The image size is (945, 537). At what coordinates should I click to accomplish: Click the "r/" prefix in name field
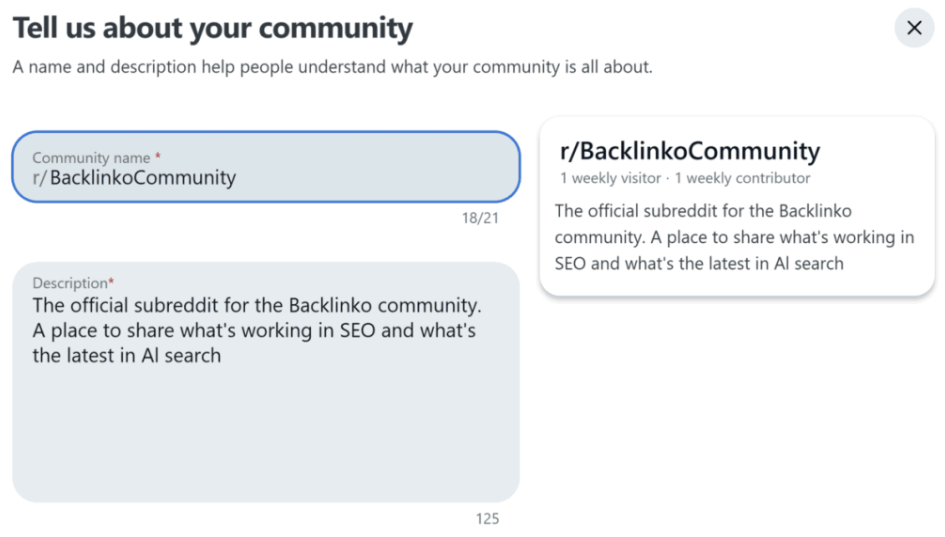click(x=39, y=178)
